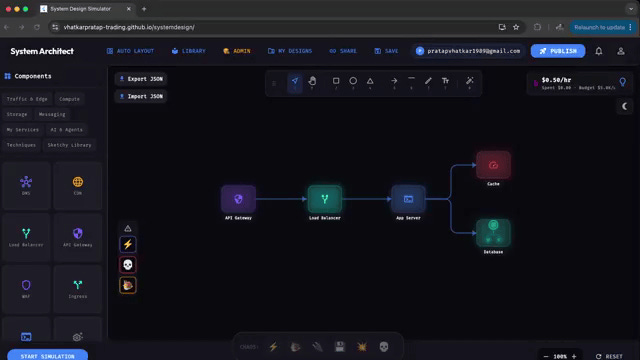Select the magic wand tool
Viewport: 640px width, 360px height.
470,81
